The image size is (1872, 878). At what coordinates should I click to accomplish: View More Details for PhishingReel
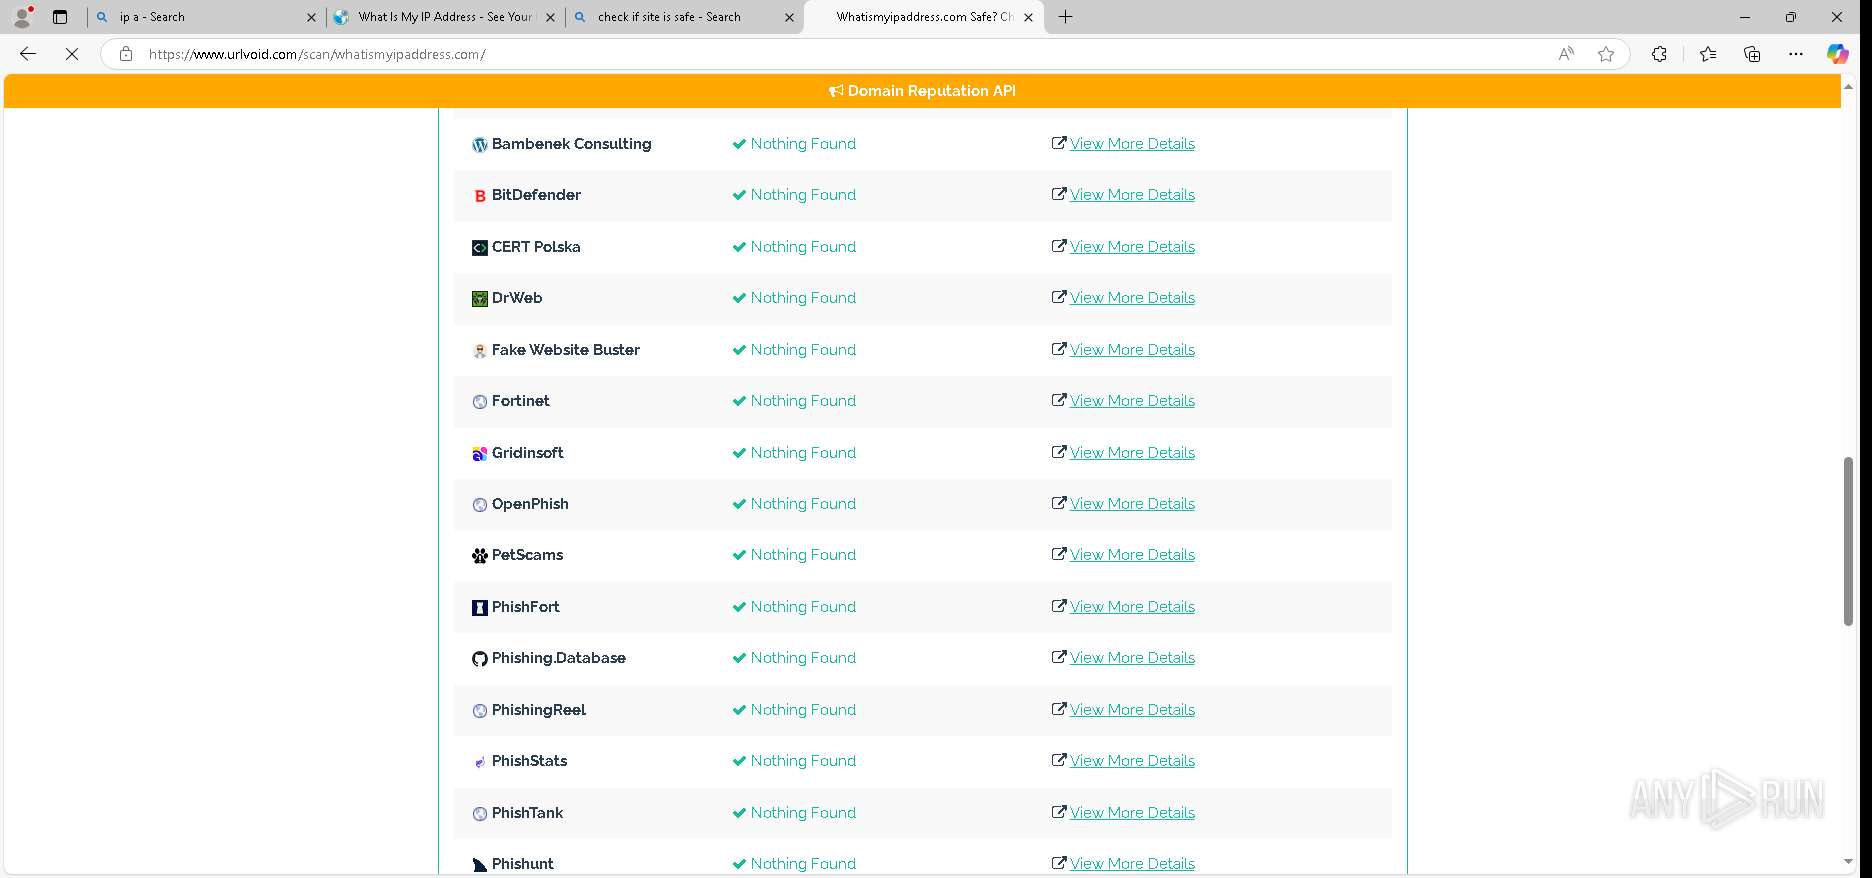[1132, 710]
